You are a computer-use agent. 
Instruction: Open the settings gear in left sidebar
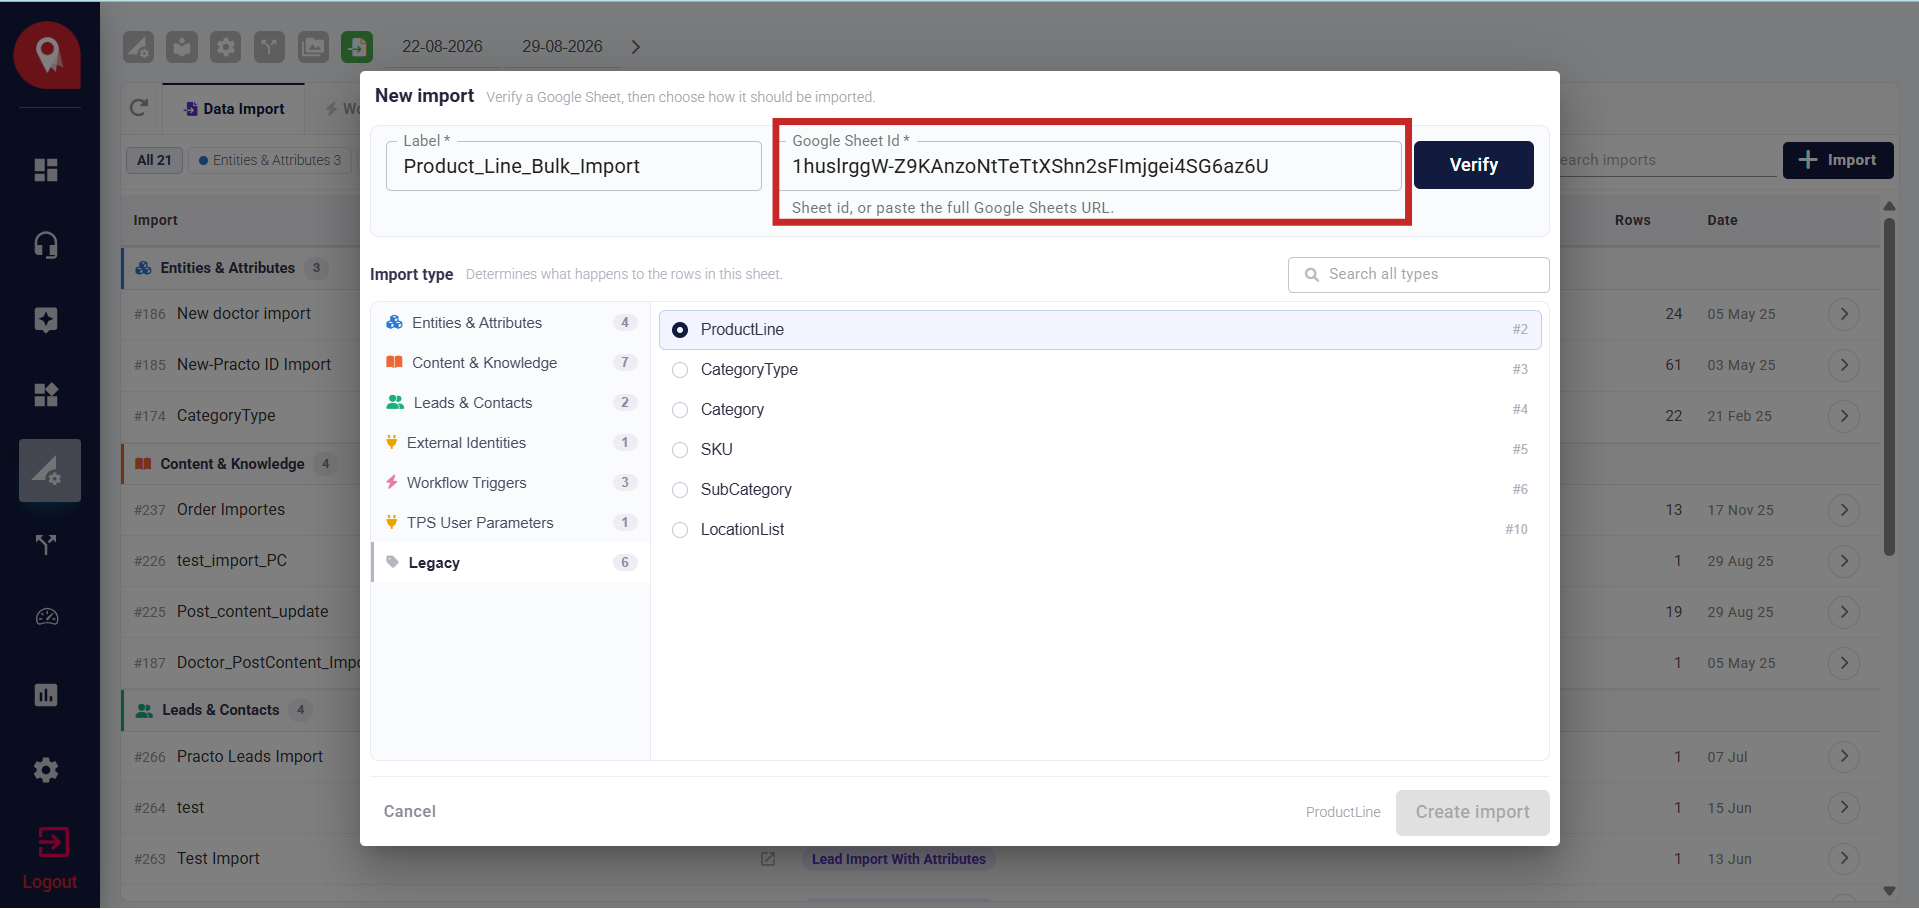point(46,770)
